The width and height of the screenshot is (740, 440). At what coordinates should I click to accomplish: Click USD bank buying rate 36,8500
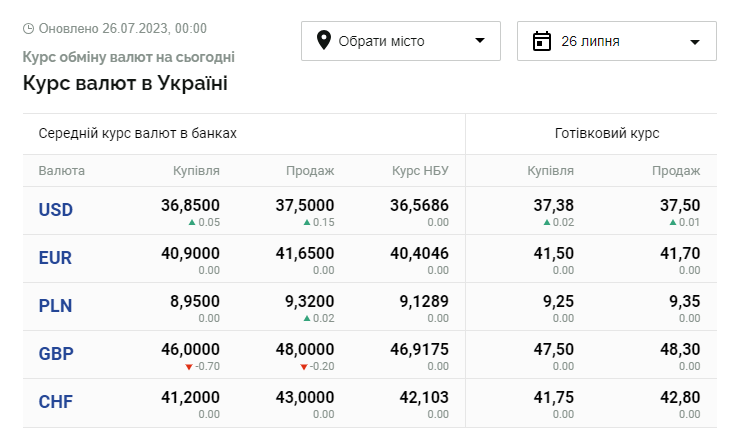(190, 205)
